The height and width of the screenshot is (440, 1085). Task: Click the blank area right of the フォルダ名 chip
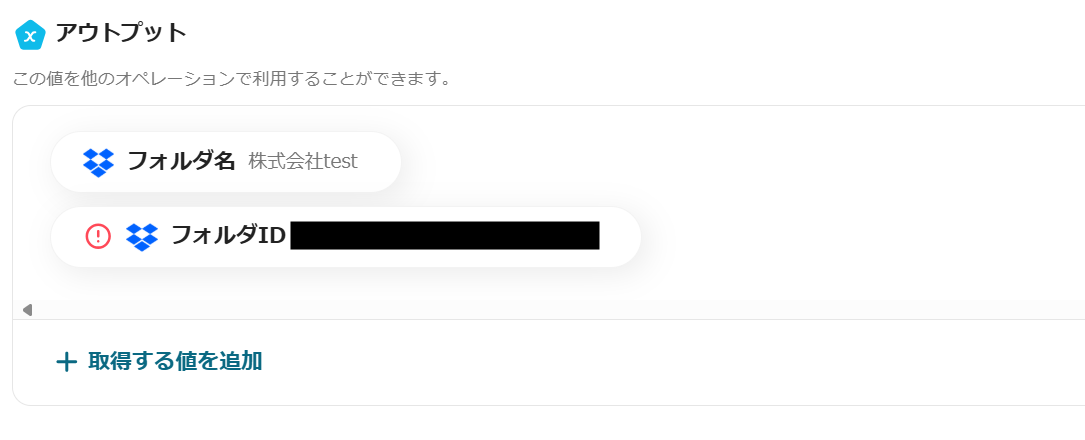[x=740, y=162]
